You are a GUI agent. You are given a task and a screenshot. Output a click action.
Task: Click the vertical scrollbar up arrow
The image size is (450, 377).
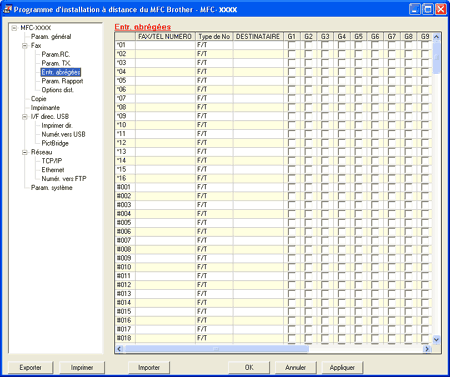point(436,36)
